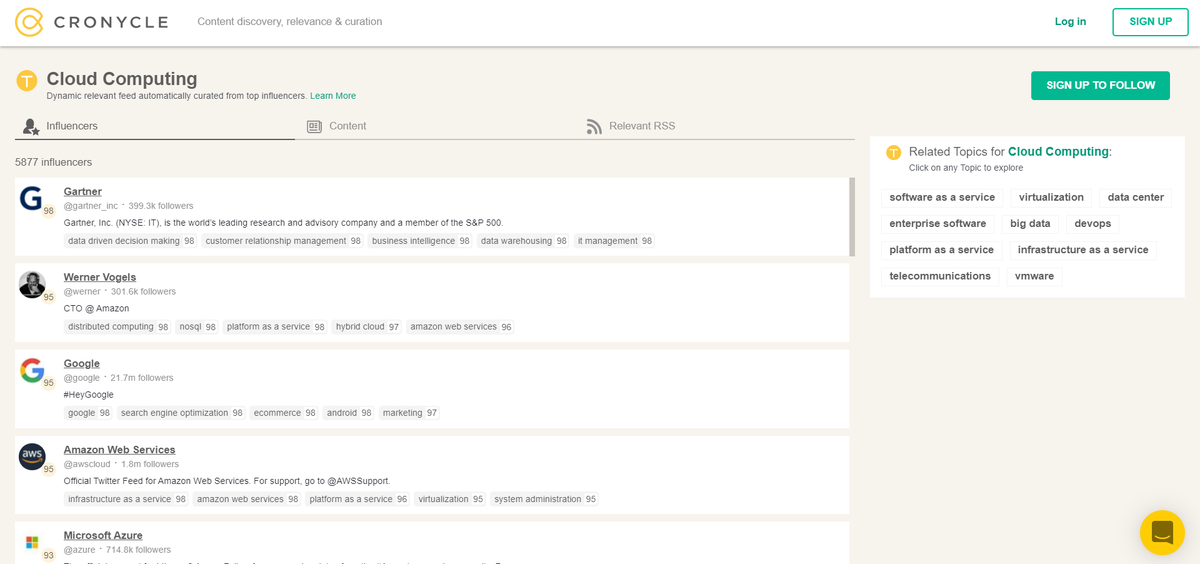Click the Log in link
Screen dimensions: 1200x564
coord(1070,22)
